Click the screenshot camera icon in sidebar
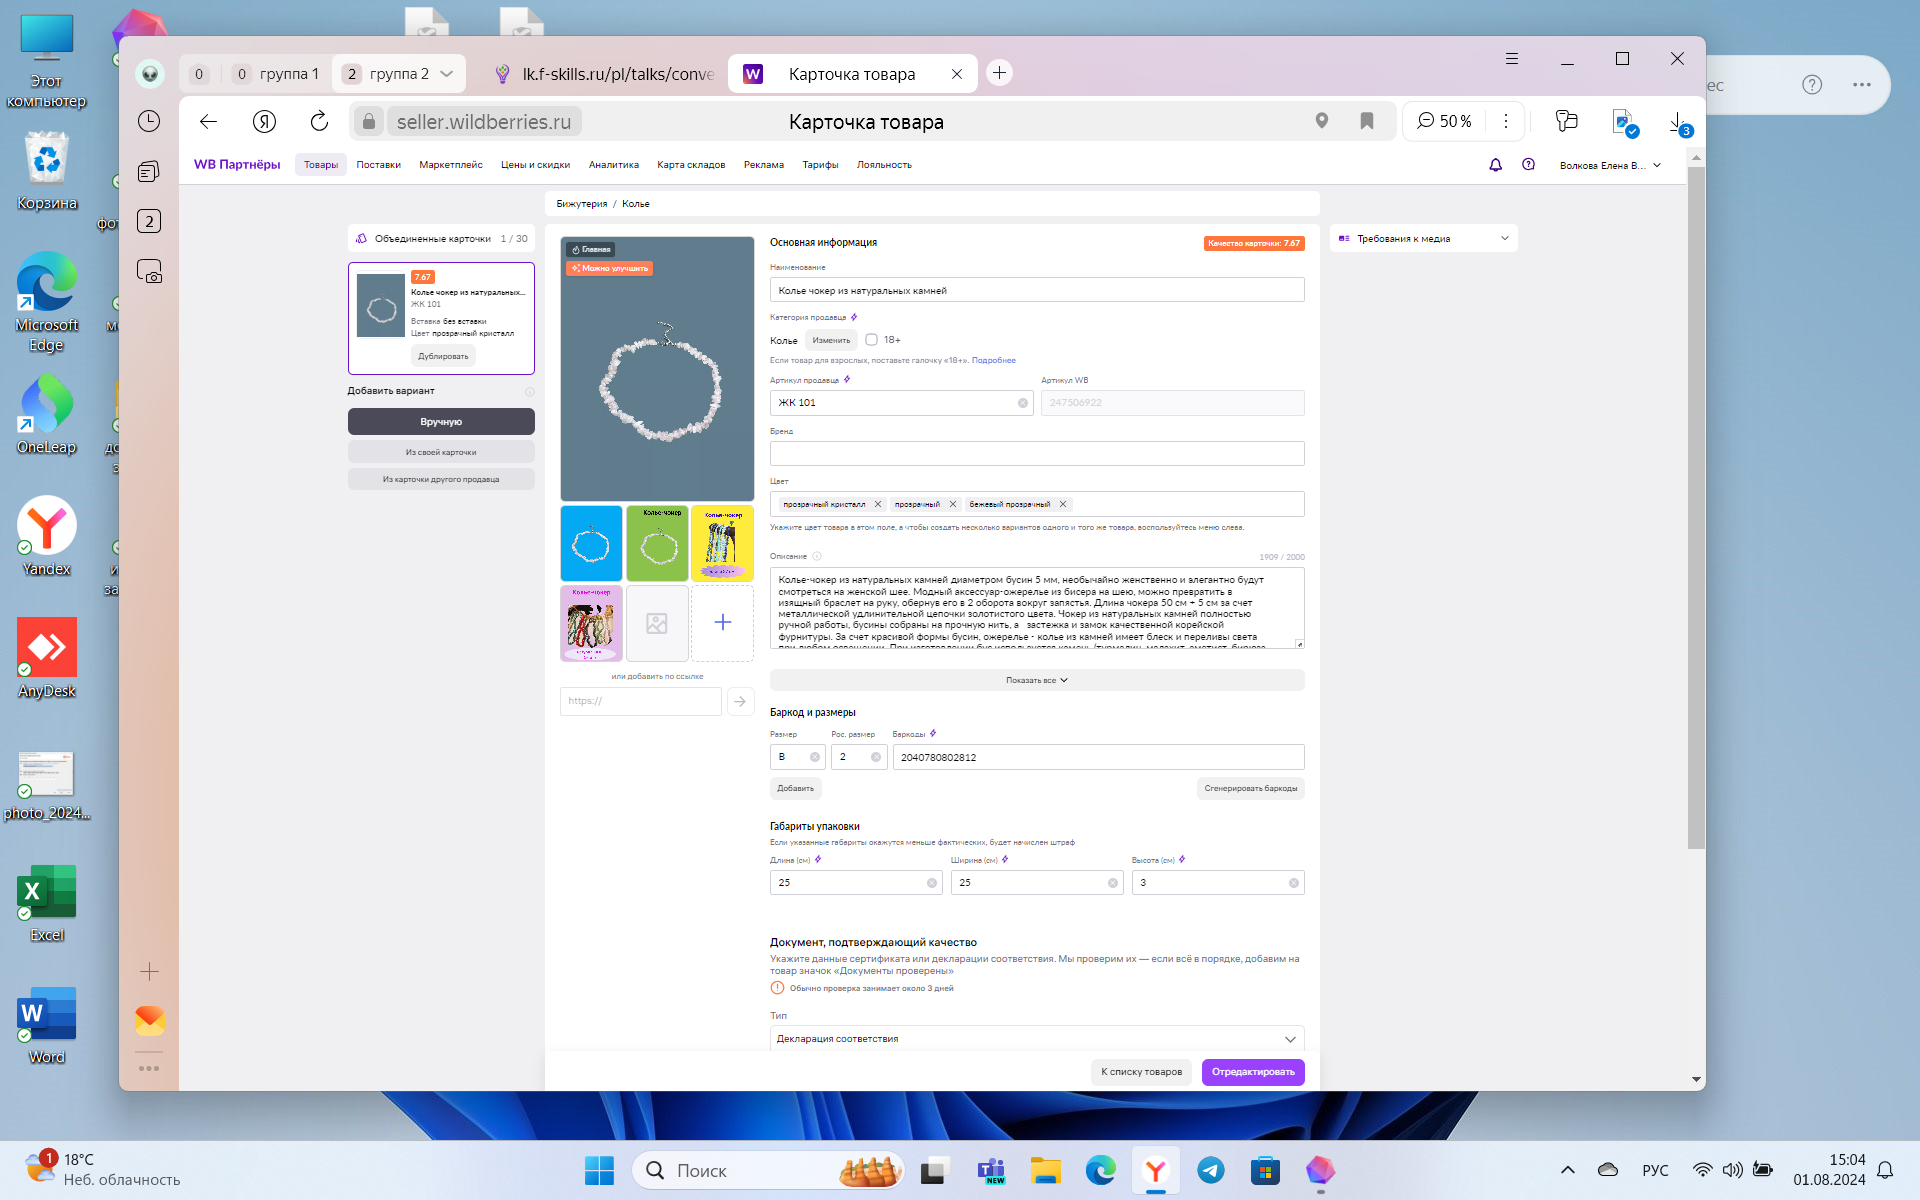This screenshot has width=1920, height=1200. pyautogui.click(x=149, y=271)
